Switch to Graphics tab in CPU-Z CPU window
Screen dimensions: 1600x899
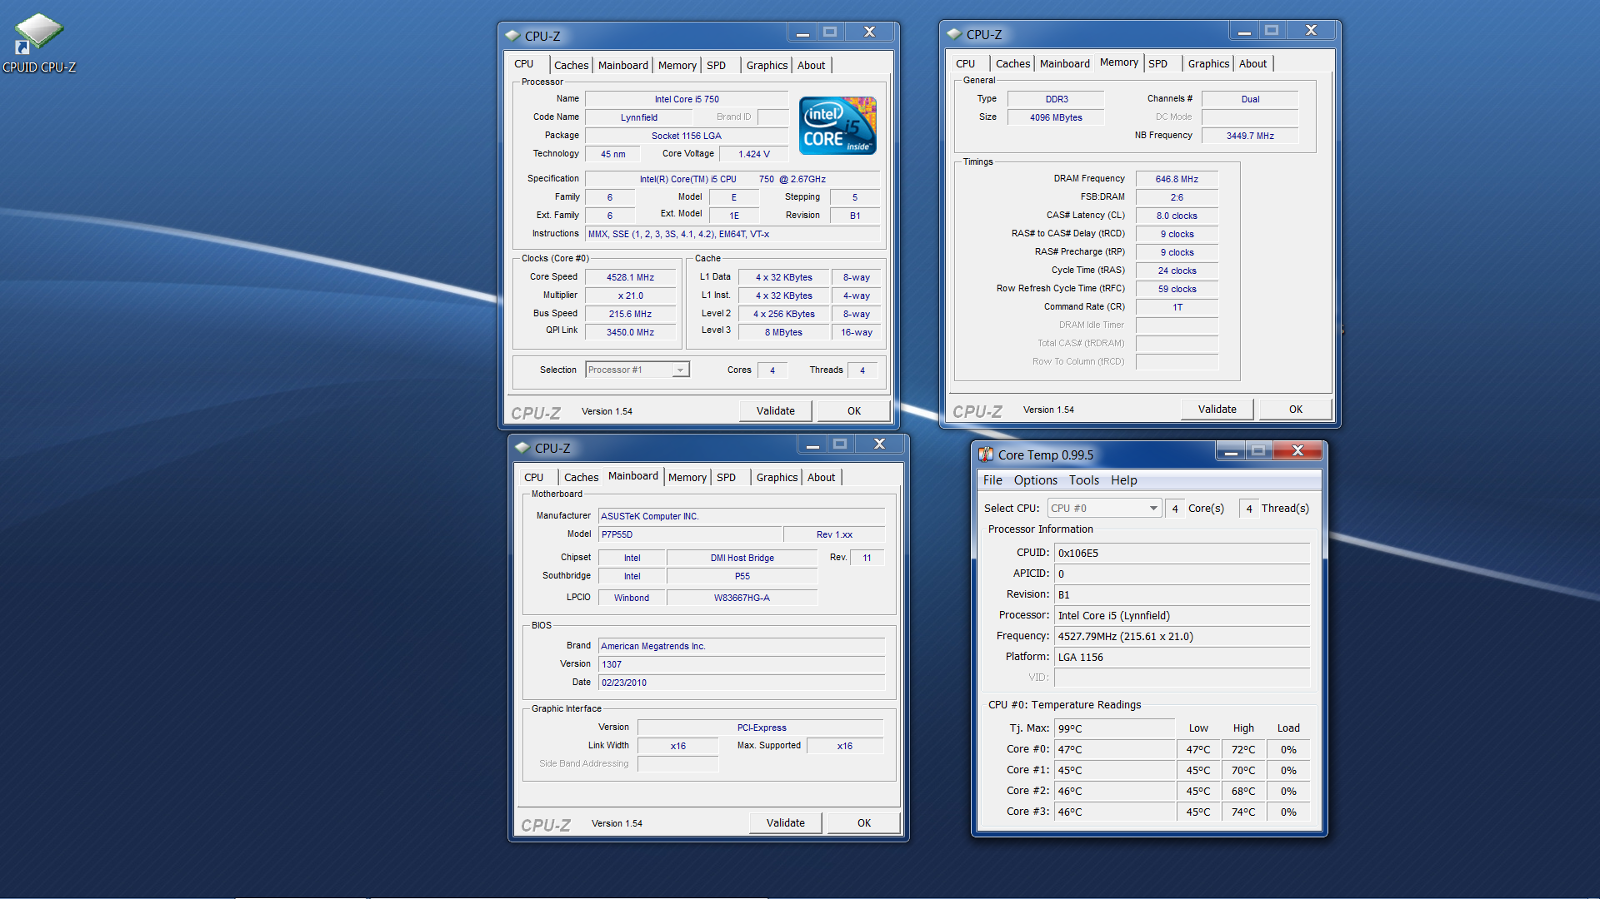click(767, 66)
